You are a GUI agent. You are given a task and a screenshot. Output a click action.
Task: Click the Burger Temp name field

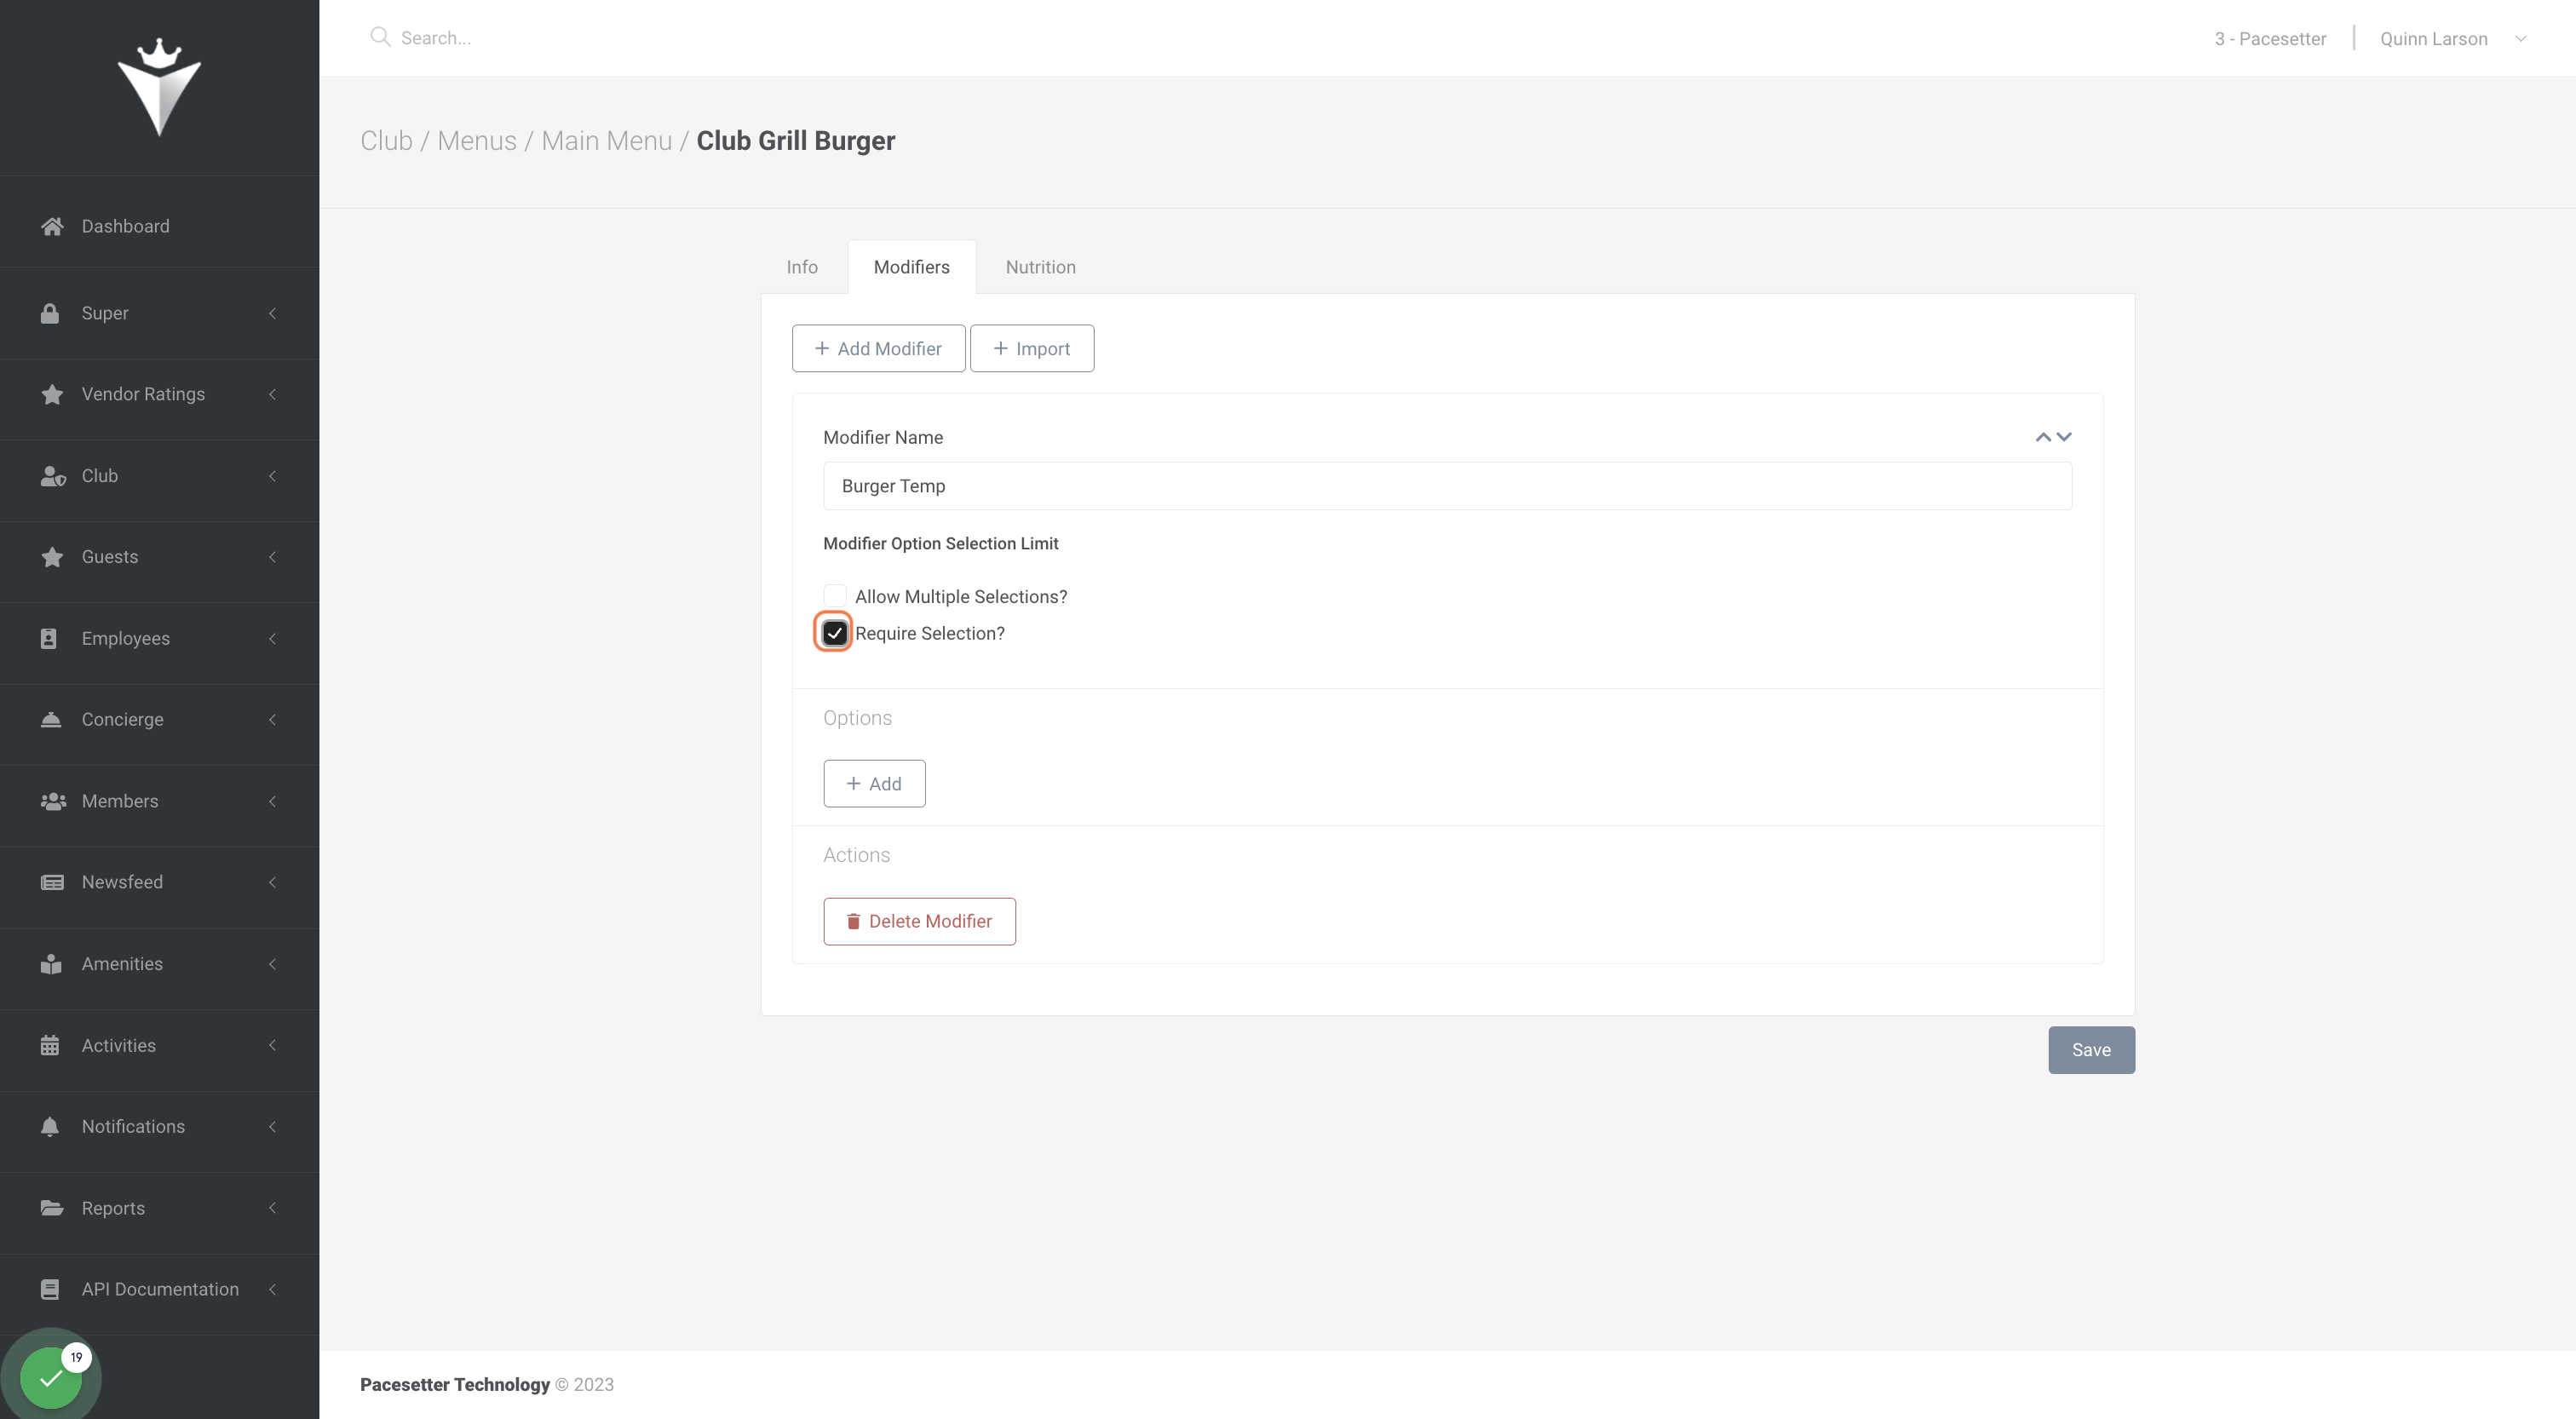point(1447,486)
